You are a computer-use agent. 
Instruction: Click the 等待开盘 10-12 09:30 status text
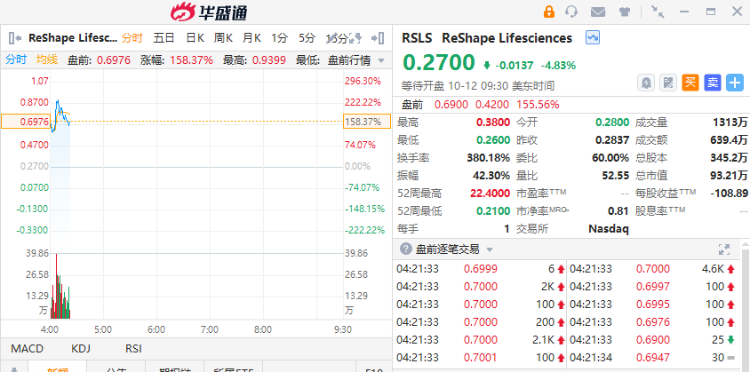[x=478, y=86]
